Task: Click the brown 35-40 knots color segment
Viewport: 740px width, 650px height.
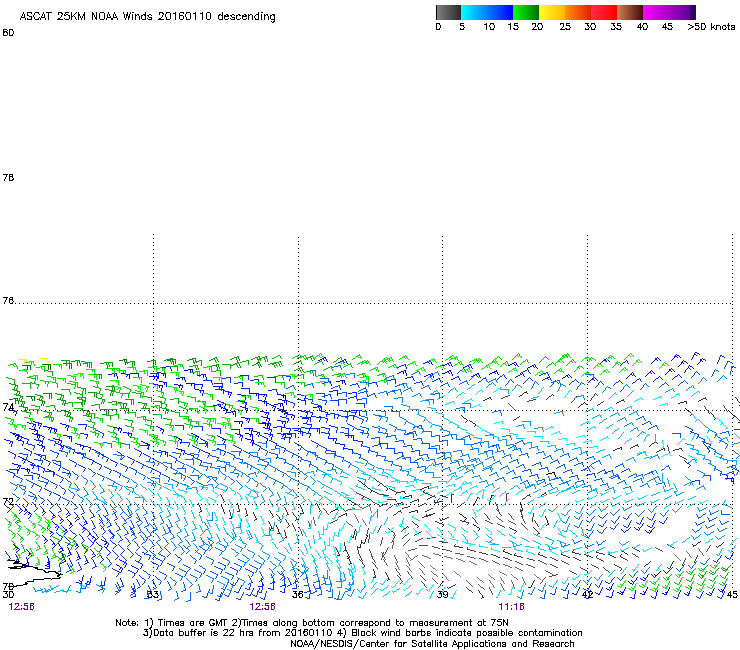Action: click(630, 12)
